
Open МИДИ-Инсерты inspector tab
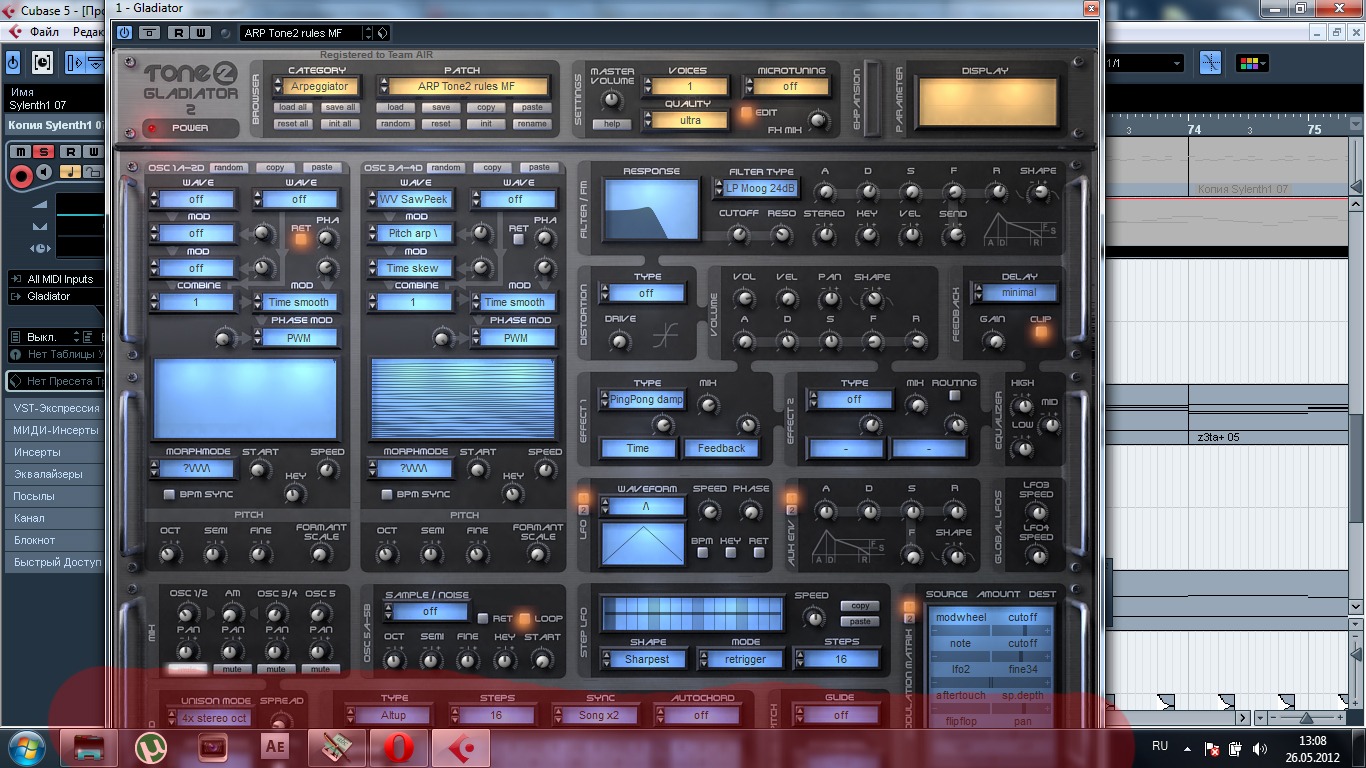56,430
